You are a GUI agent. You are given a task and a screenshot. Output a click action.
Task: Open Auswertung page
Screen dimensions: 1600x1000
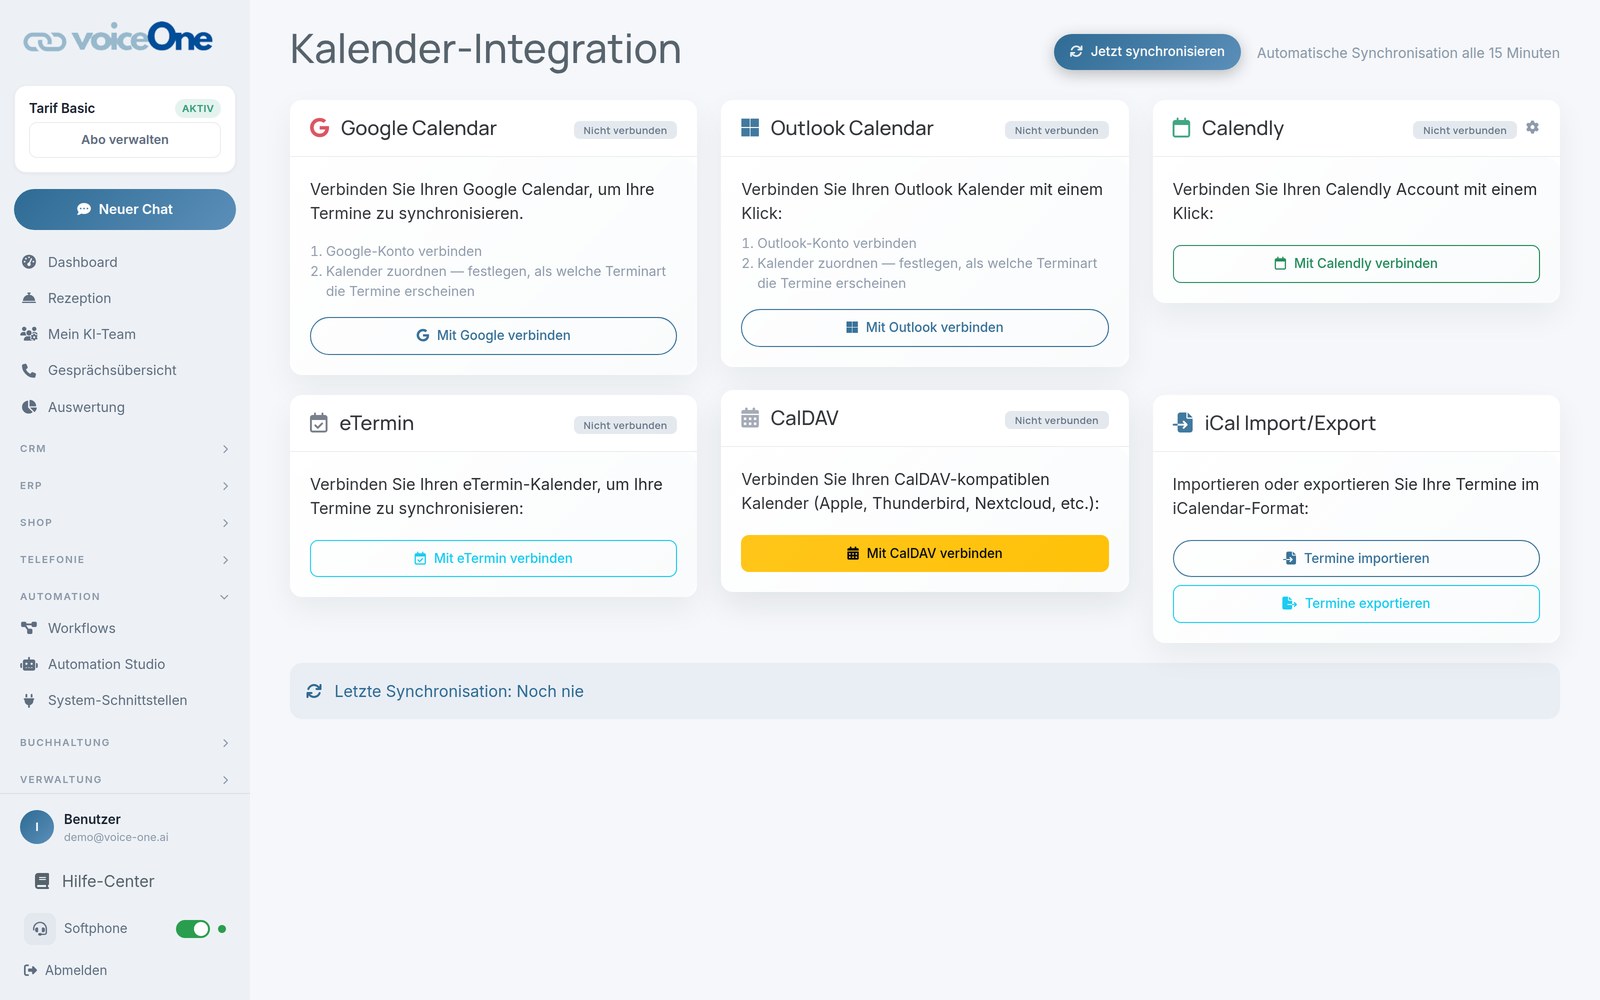125,407
